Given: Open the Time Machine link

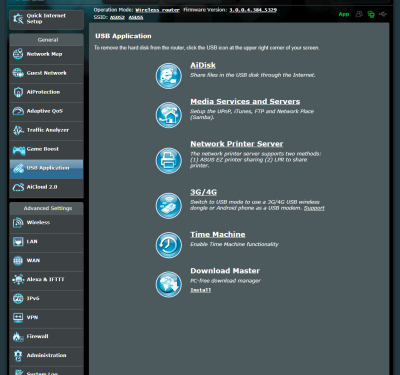Looking at the screenshot, I should click(218, 235).
